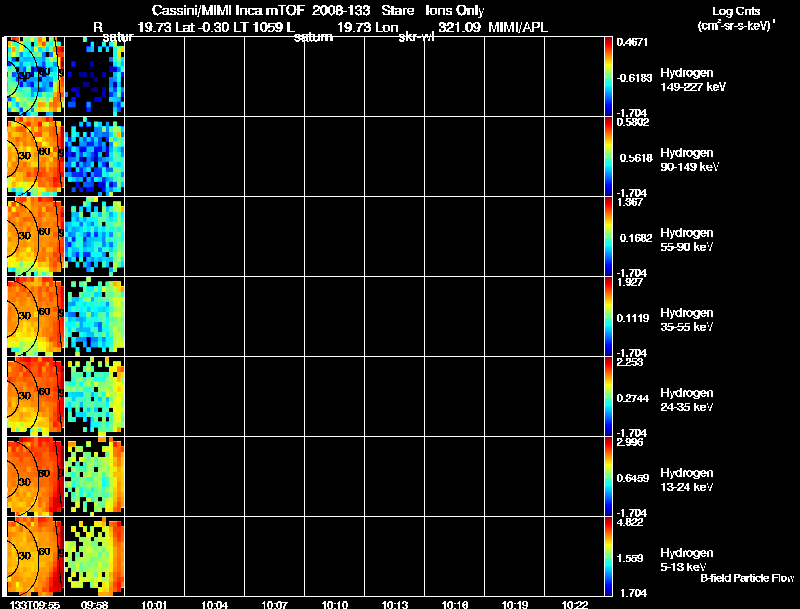Image resolution: width=800 pixels, height=609 pixels.
Task: Click the '10:19' time axis label
Action: click(x=515, y=604)
